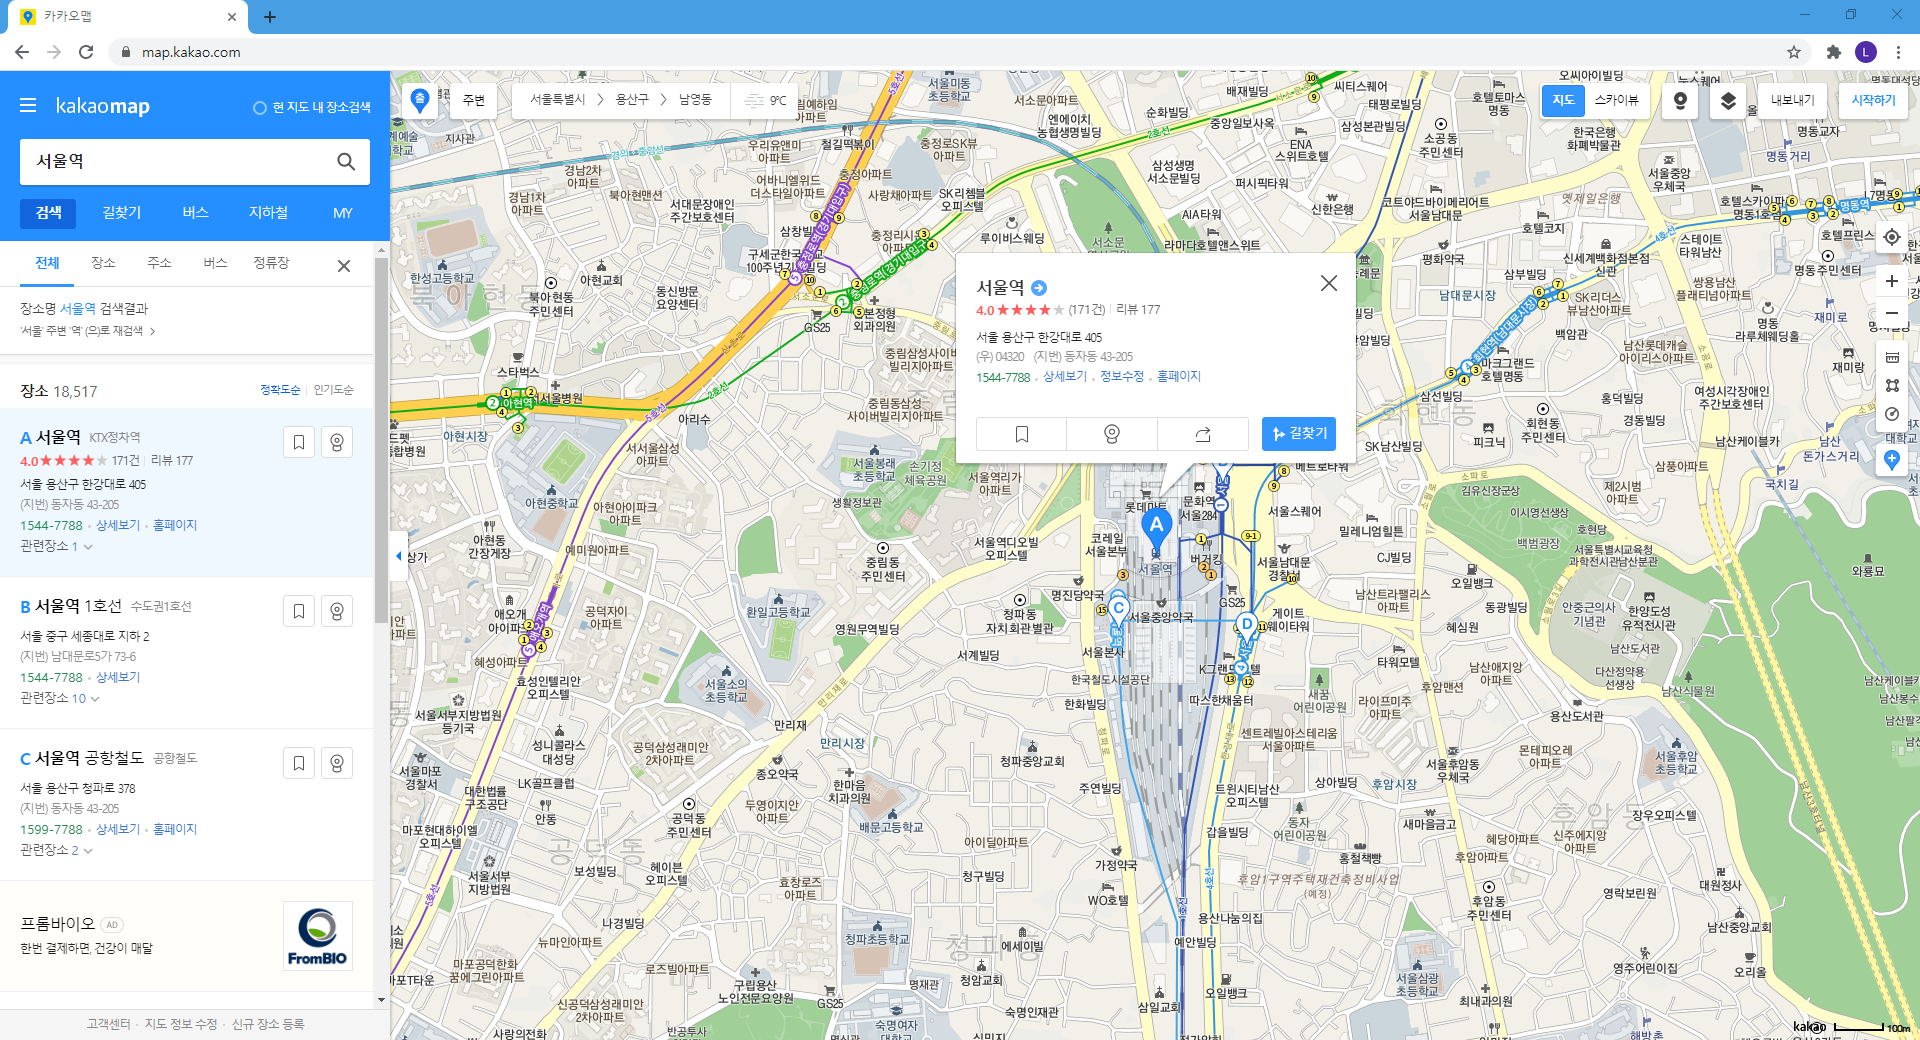Open 상세보기 link in popup
This screenshot has height=1040, width=1920.
pos(1065,376)
